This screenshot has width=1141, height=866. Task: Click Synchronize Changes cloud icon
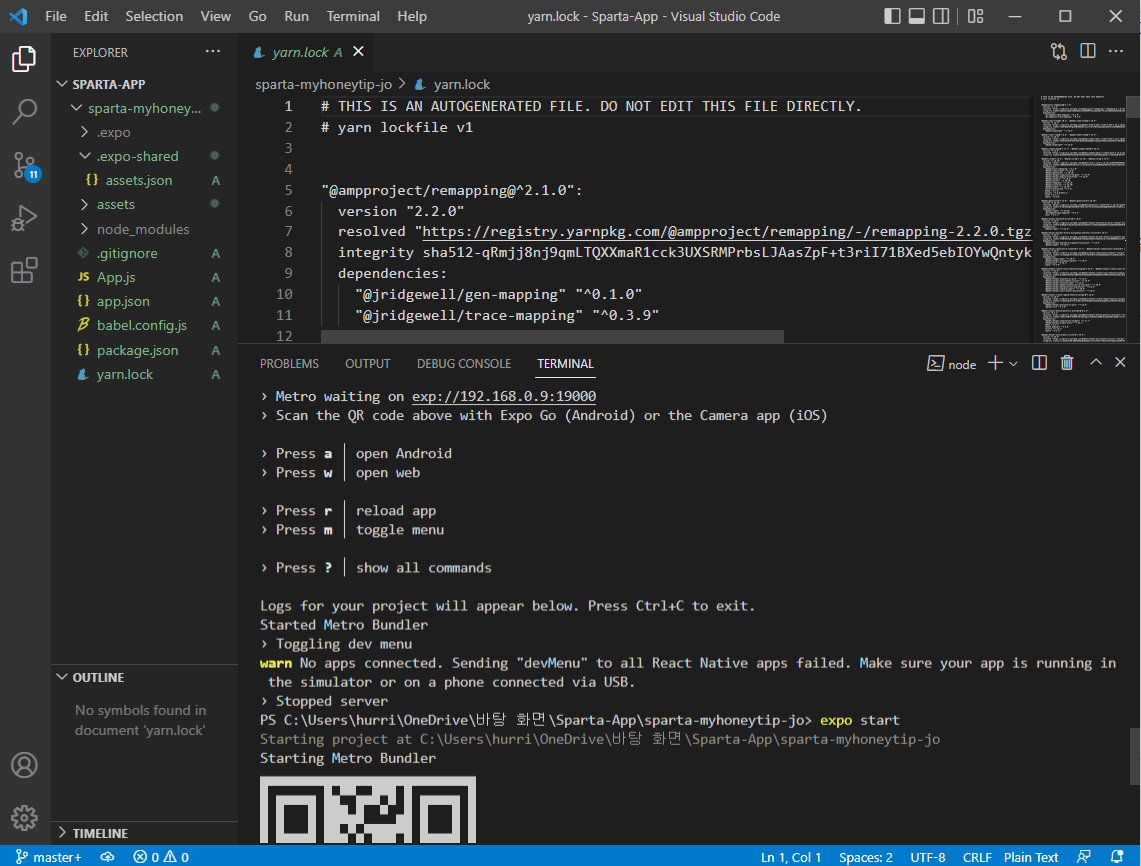107,857
